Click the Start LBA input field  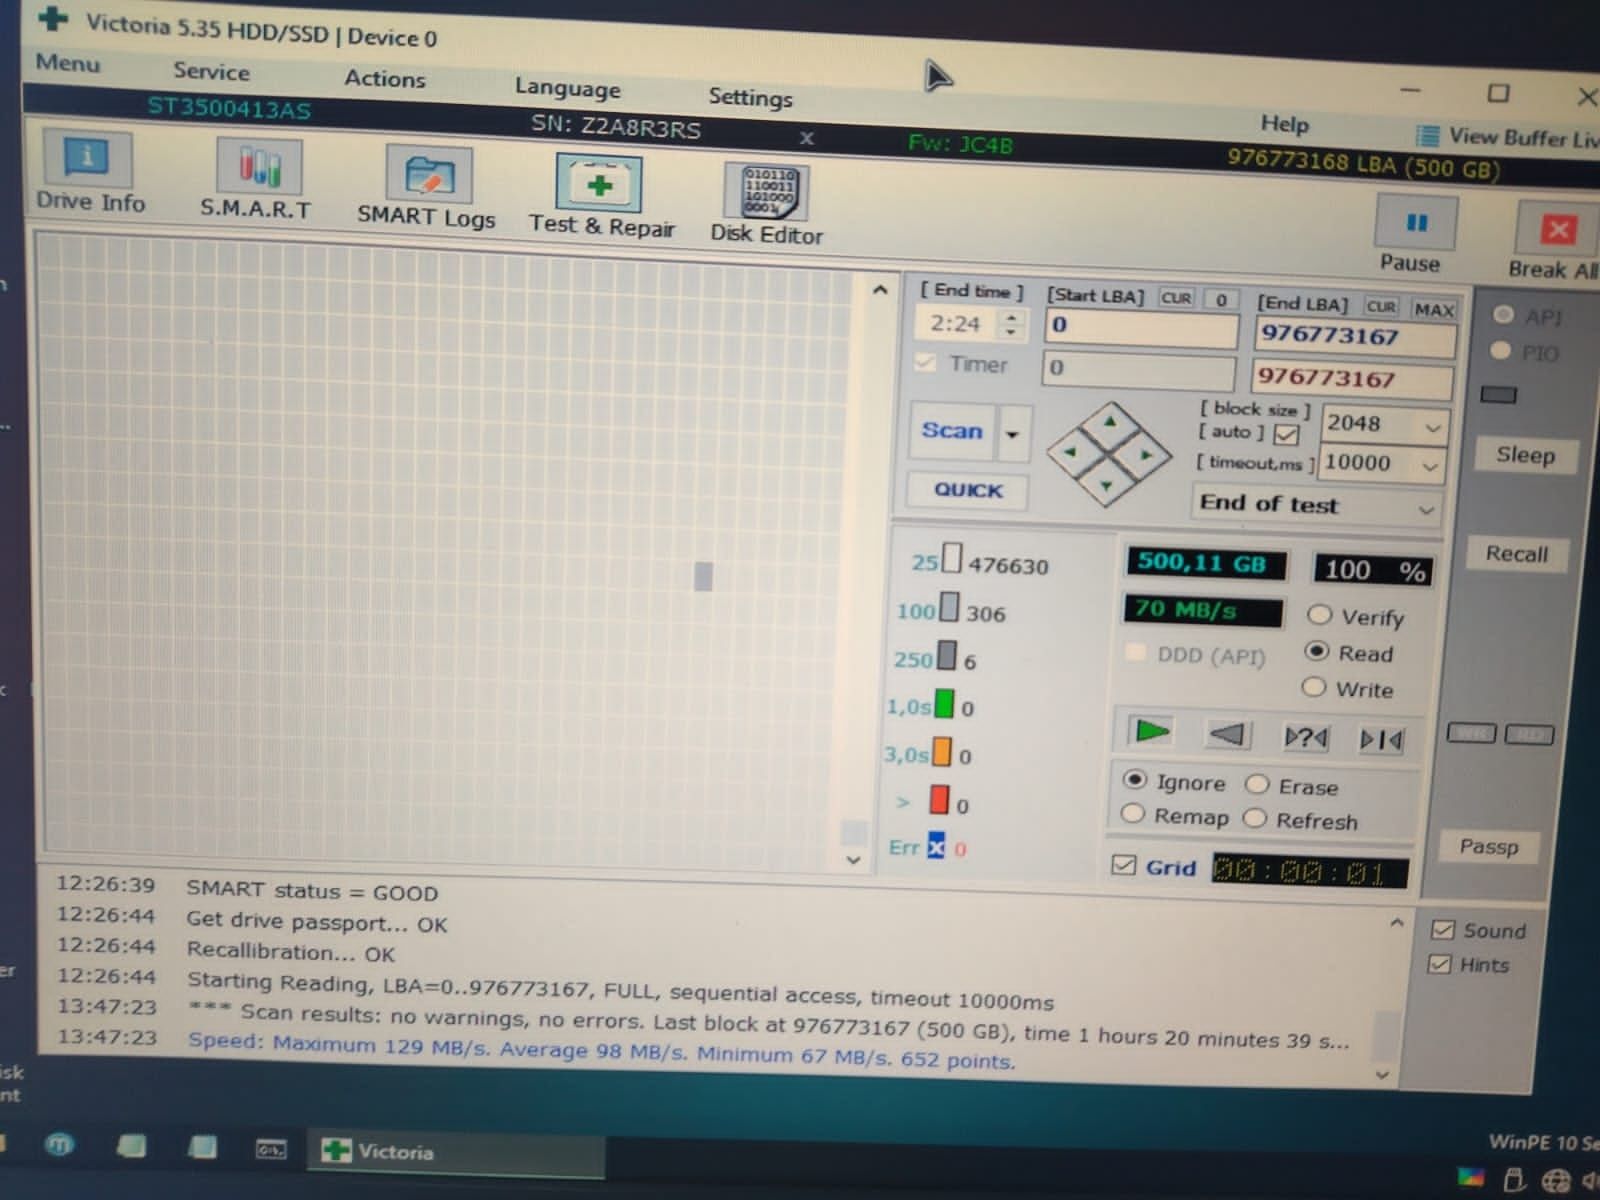pyautogui.click(x=1141, y=326)
